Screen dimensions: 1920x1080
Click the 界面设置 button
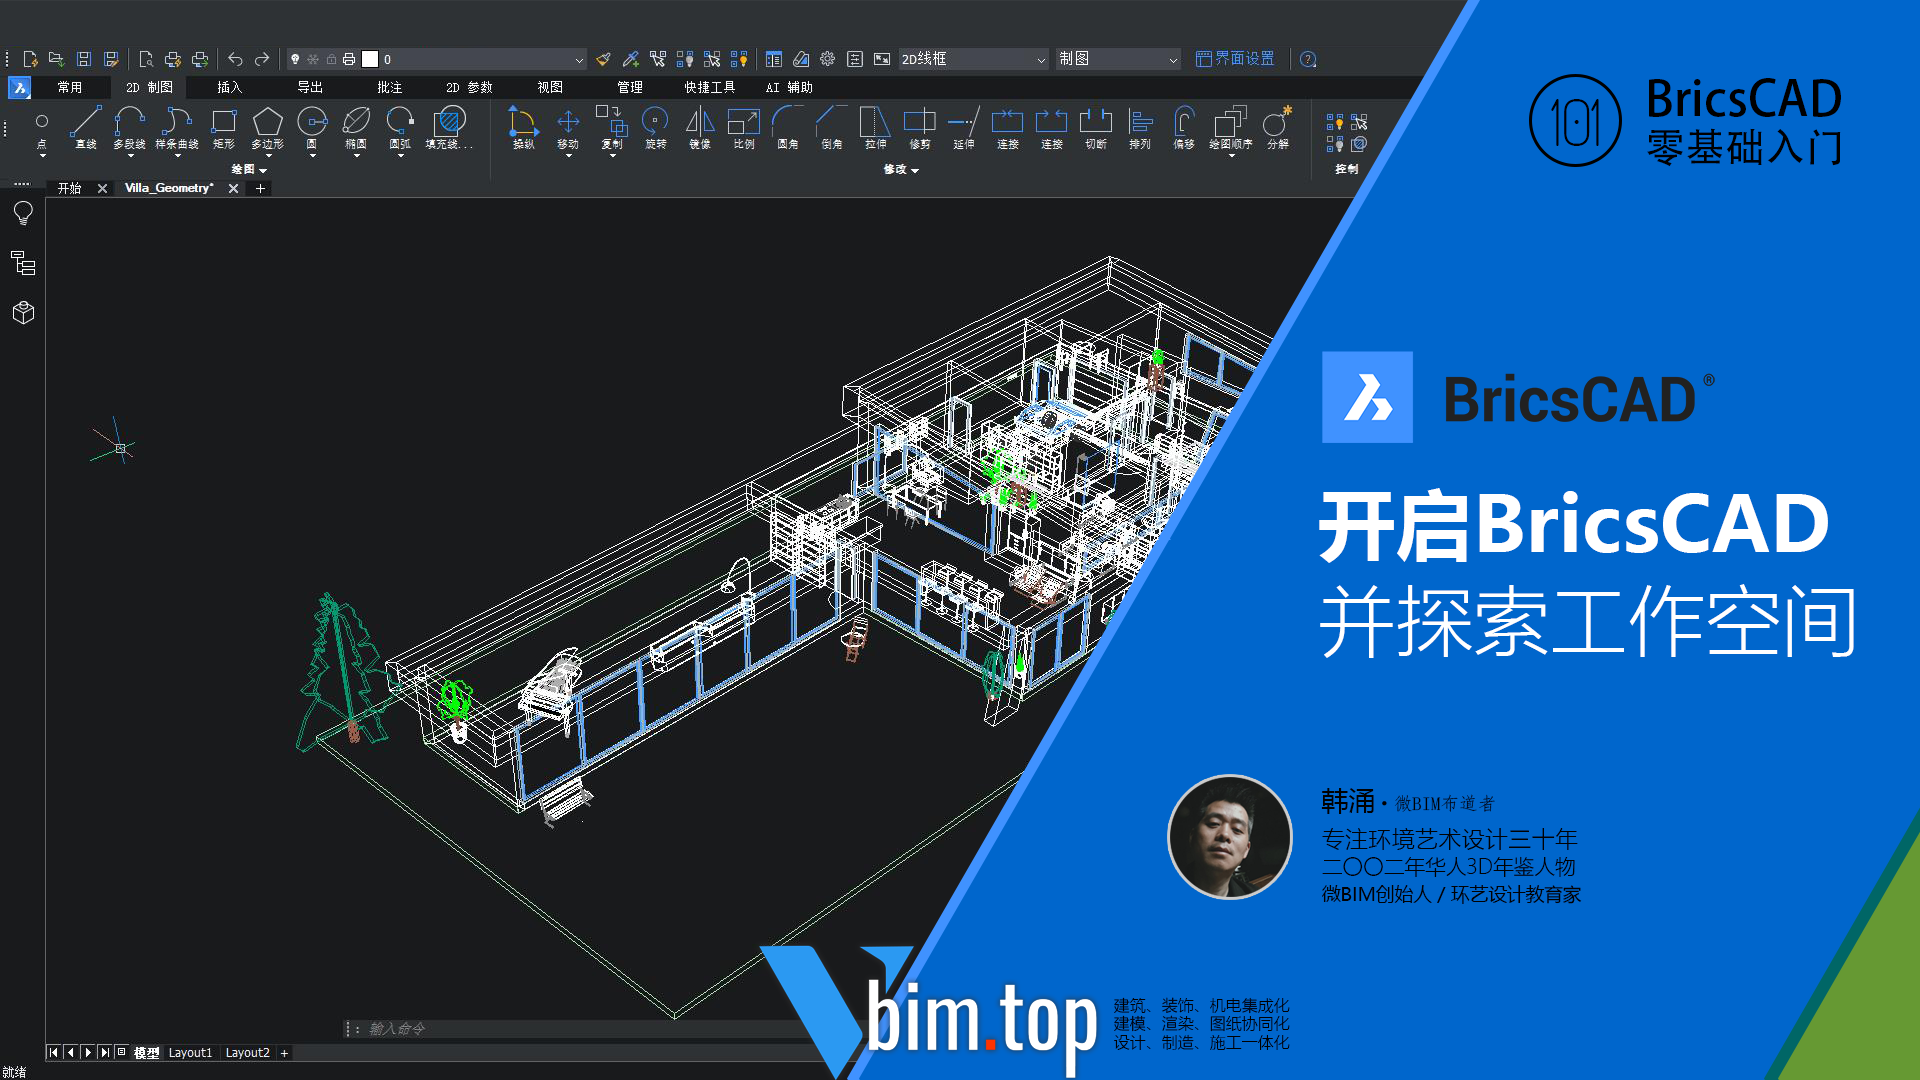(1235, 59)
